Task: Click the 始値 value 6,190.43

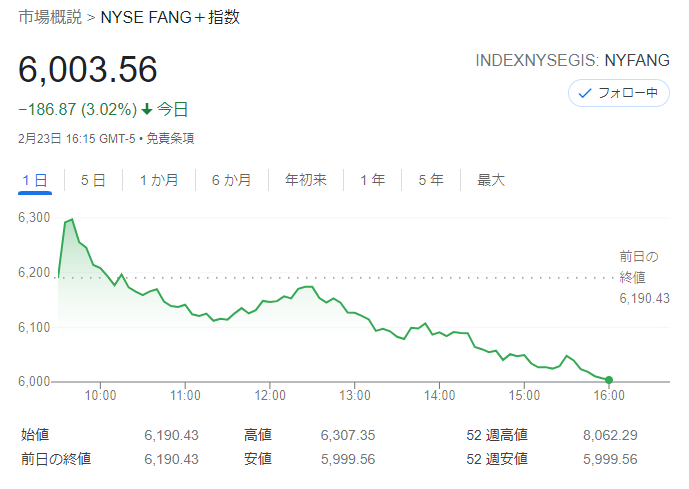Action: coord(171,435)
